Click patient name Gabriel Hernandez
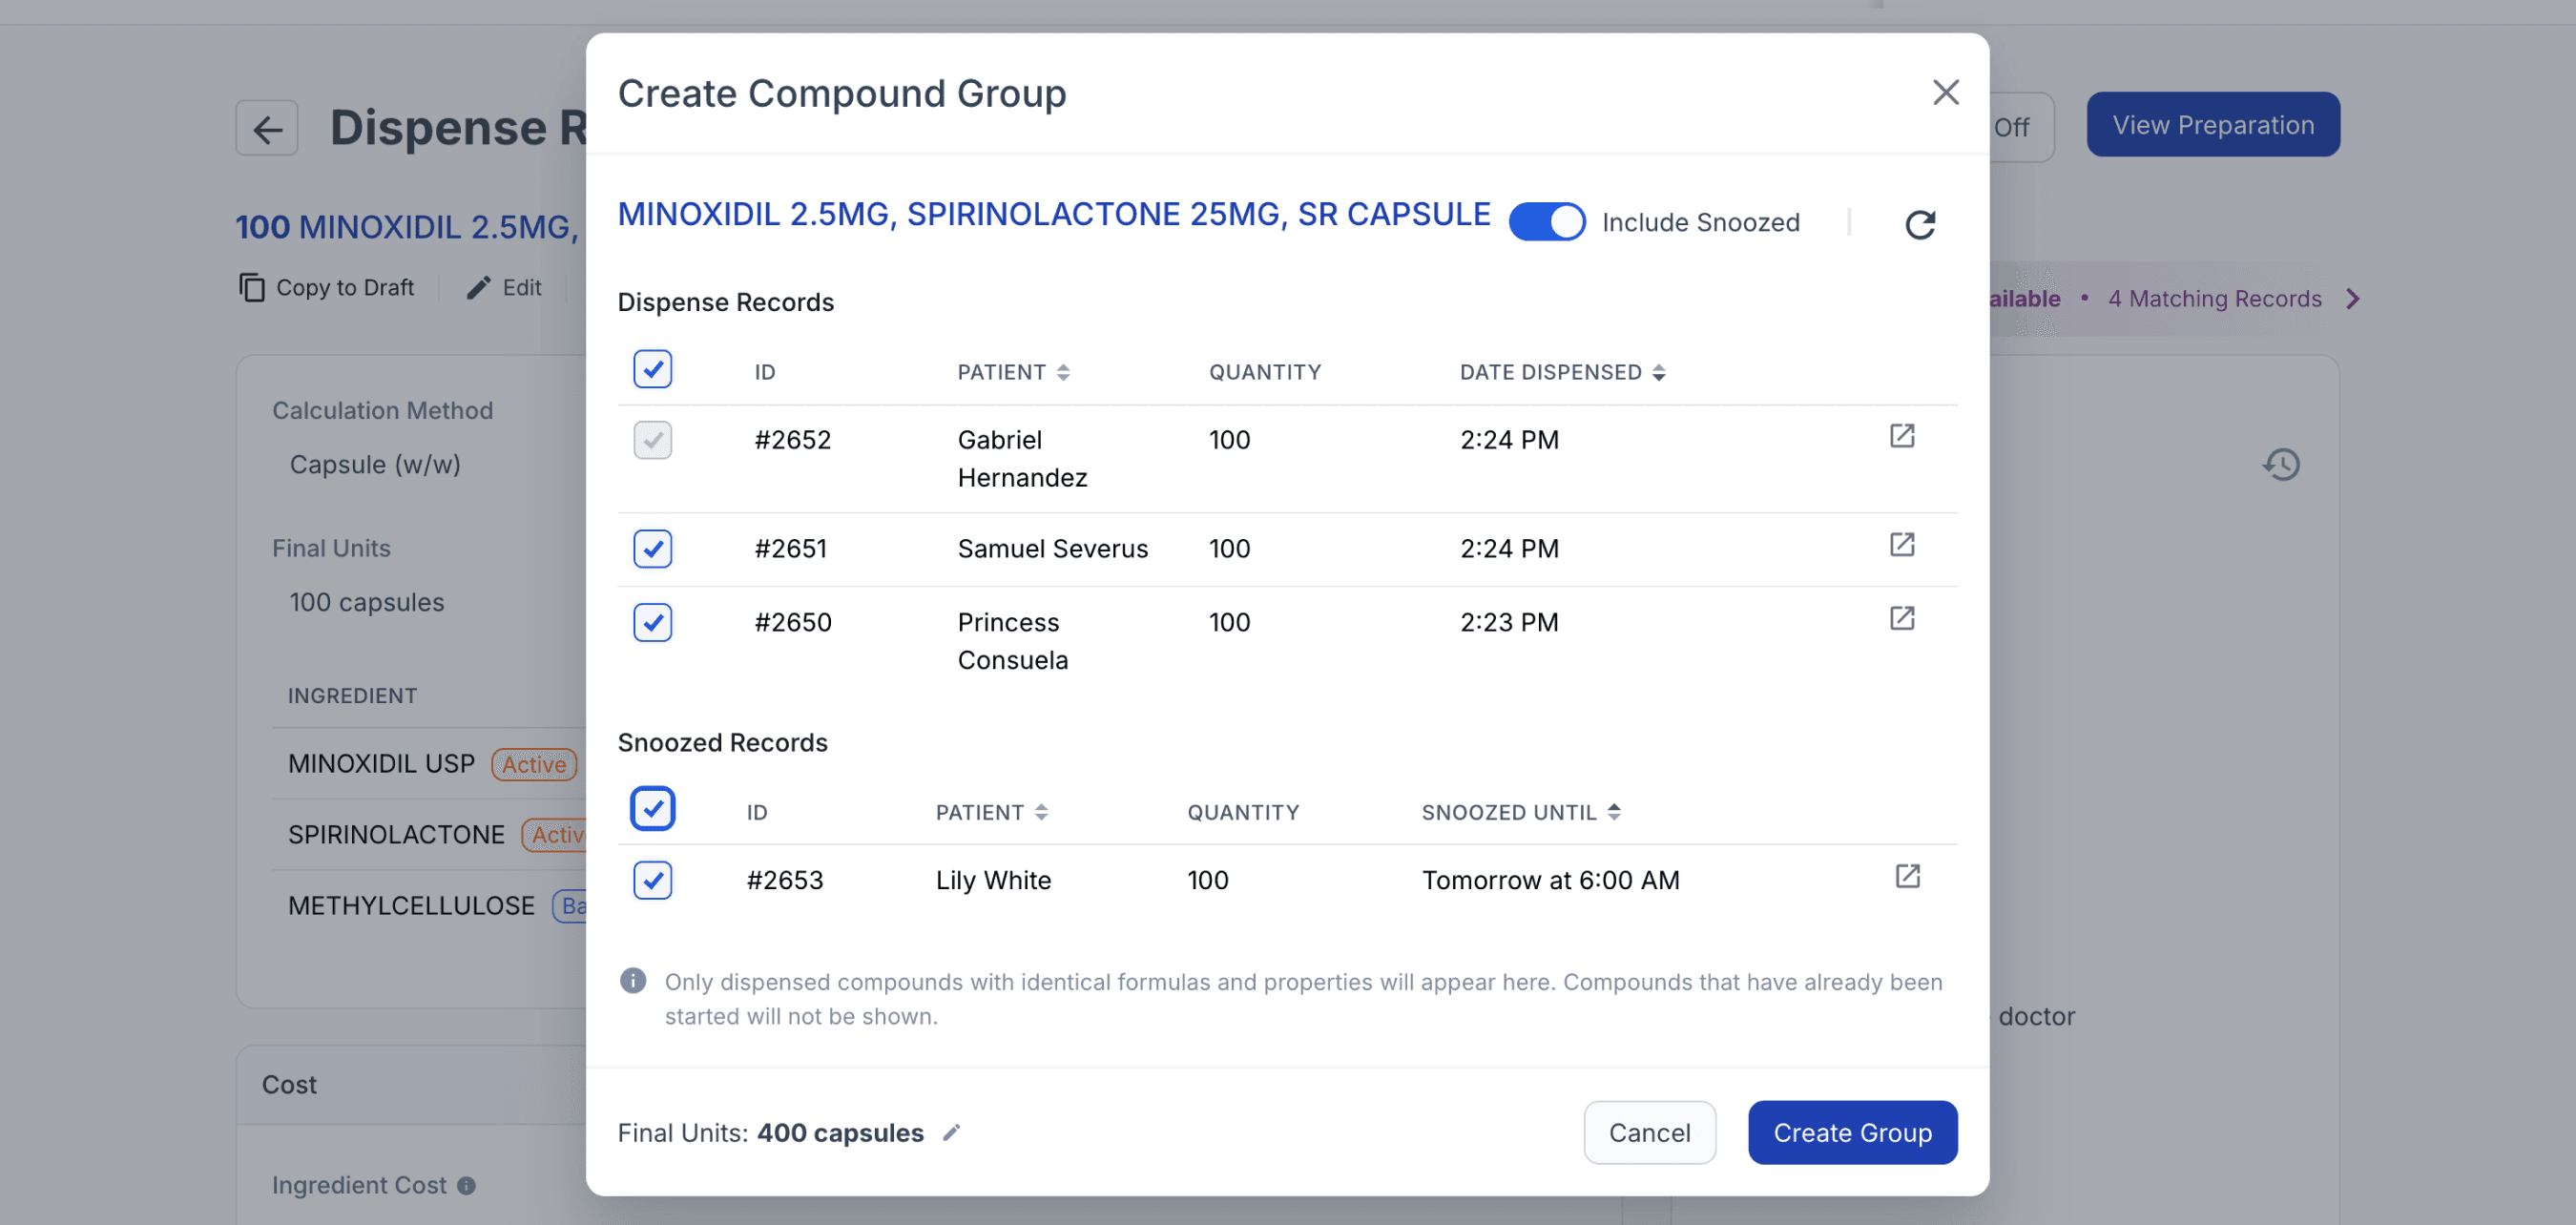This screenshot has height=1225, width=2576. (1022, 459)
